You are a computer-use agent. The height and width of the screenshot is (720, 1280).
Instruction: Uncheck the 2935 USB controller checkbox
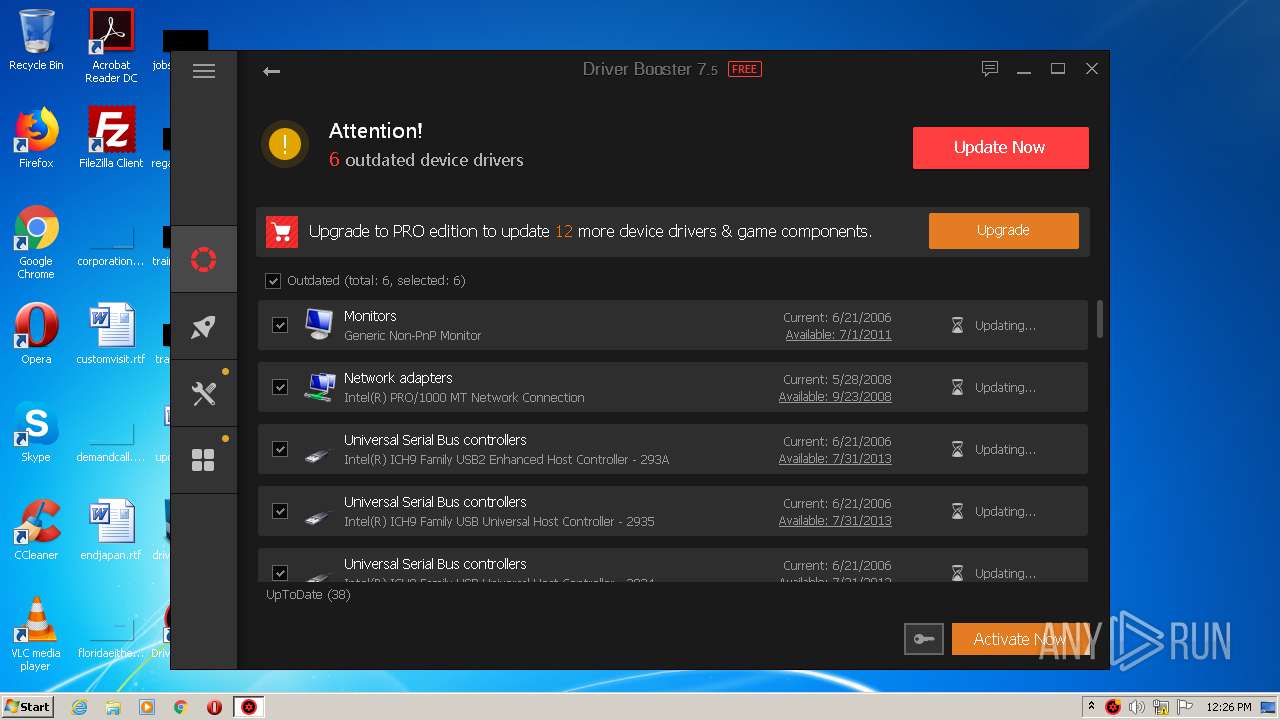coord(280,511)
